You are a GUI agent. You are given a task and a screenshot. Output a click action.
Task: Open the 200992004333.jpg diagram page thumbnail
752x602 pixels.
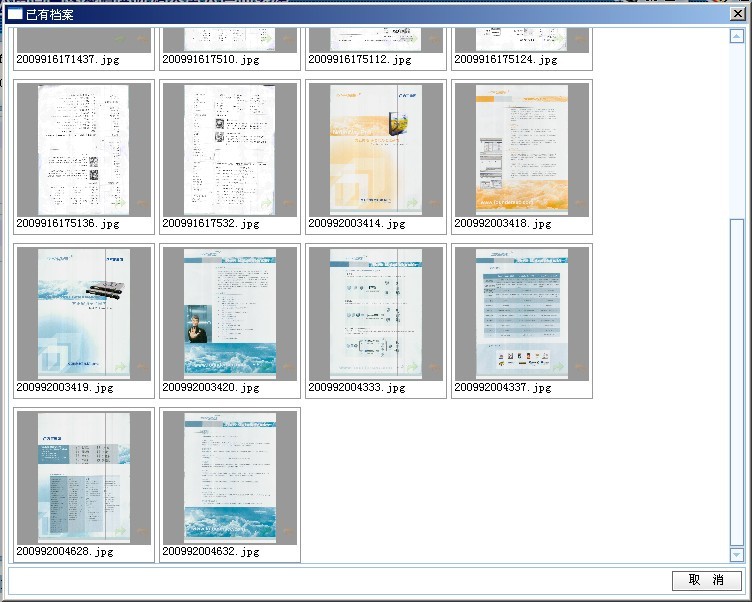click(x=376, y=314)
